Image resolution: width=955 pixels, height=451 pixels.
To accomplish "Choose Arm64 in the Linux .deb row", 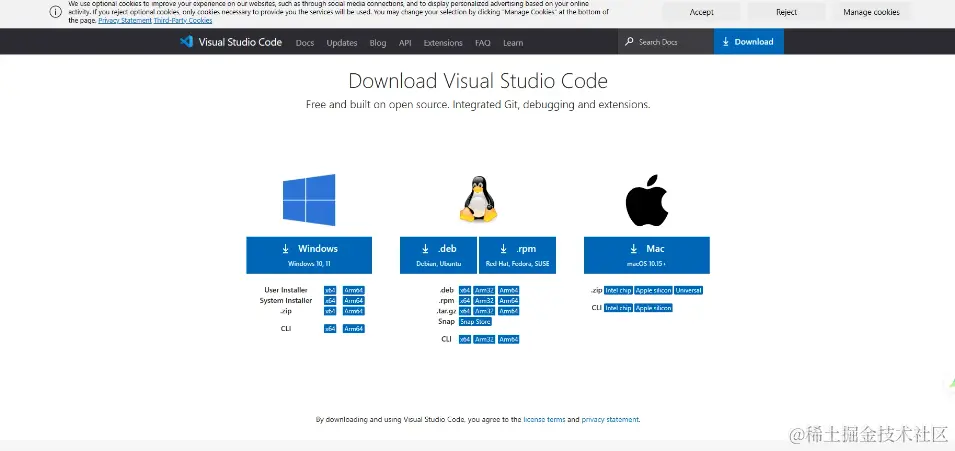I will 509,291.
